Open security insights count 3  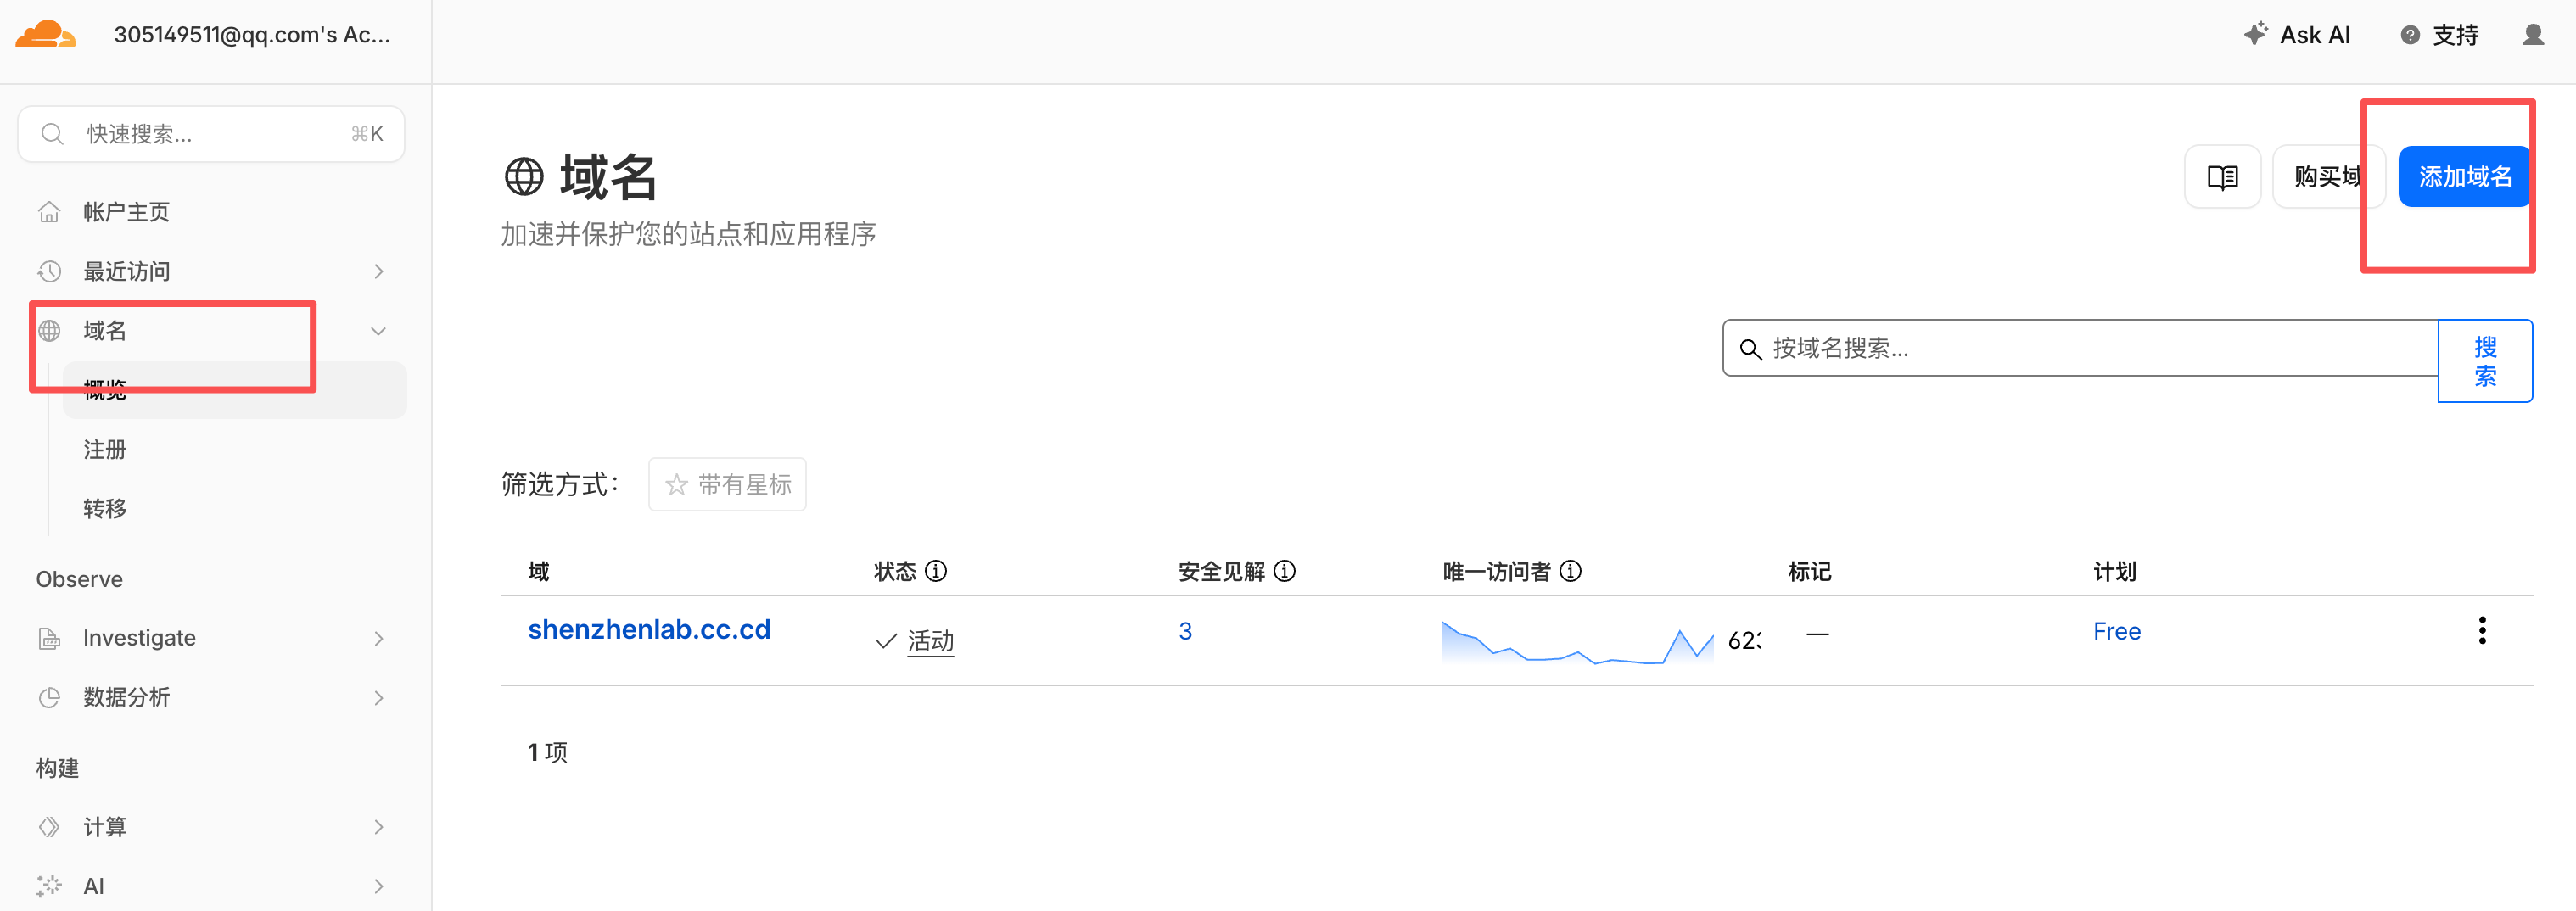[x=1185, y=631]
